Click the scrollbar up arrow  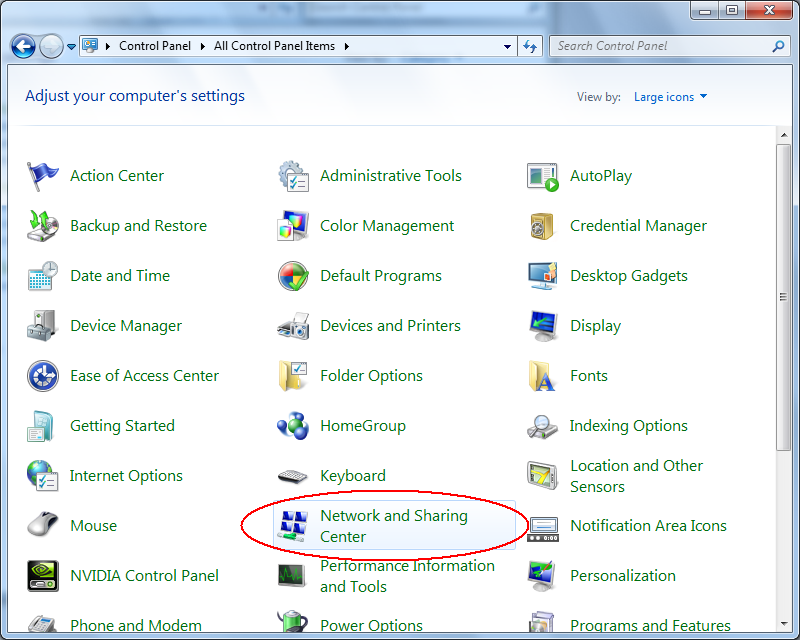point(784,135)
